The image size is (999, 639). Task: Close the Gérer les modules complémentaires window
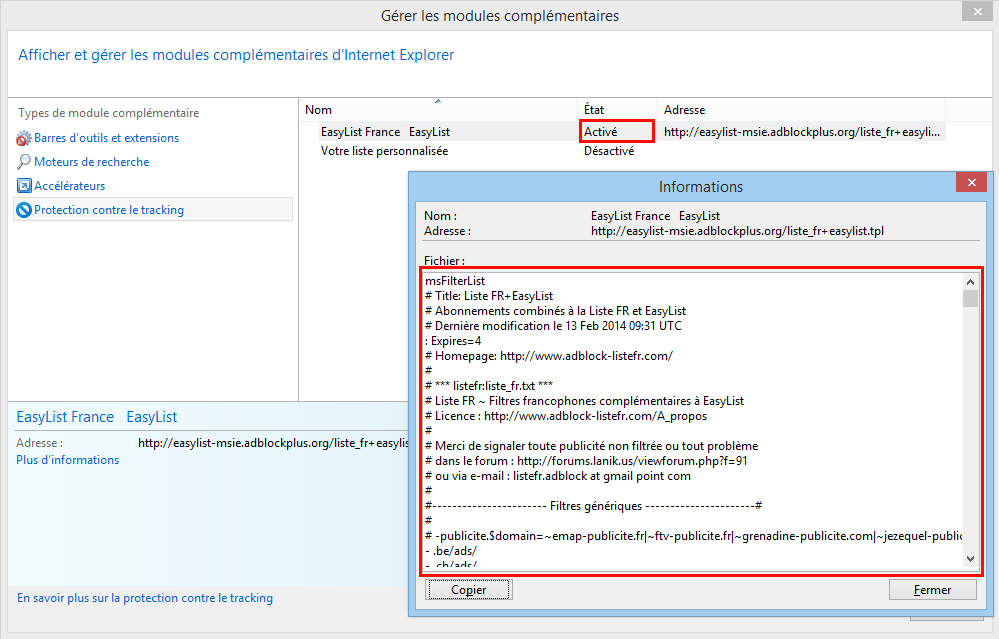pyautogui.click(x=978, y=11)
